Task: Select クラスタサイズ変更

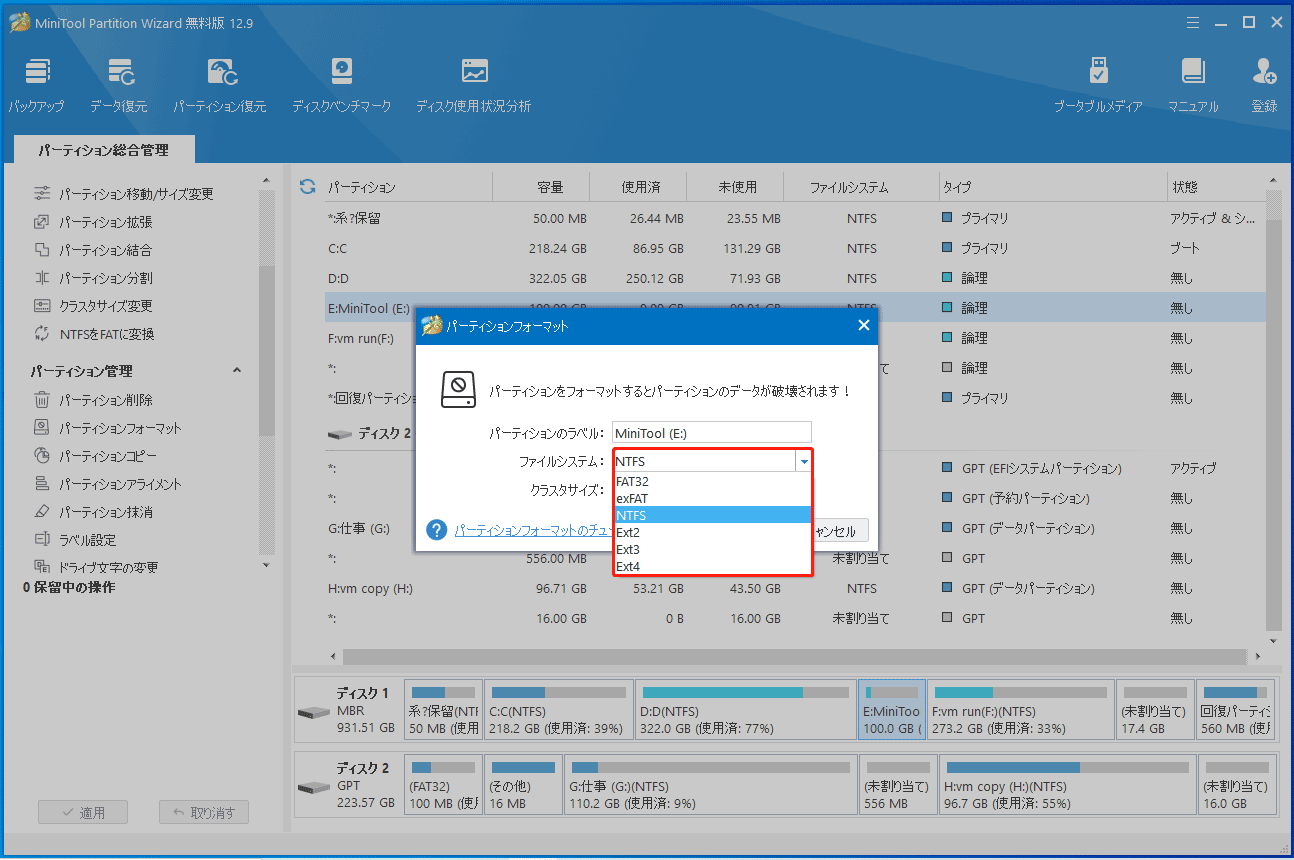Action: tap(93, 306)
